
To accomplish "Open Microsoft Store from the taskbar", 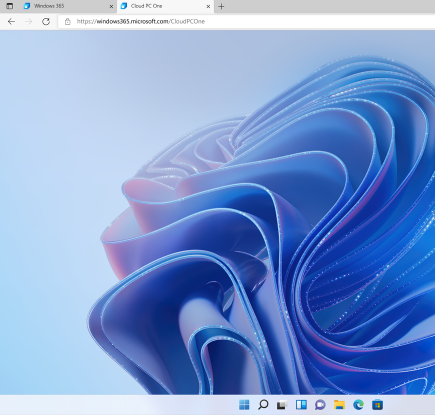I will tap(377, 405).
